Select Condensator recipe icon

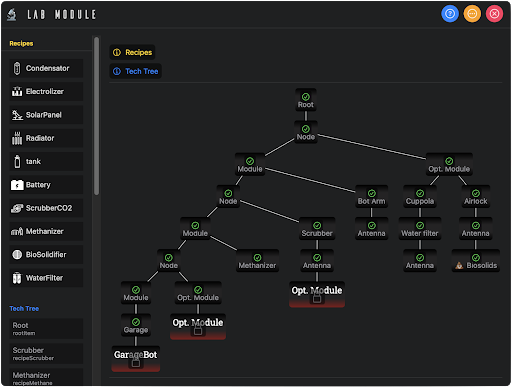[x=17, y=68]
